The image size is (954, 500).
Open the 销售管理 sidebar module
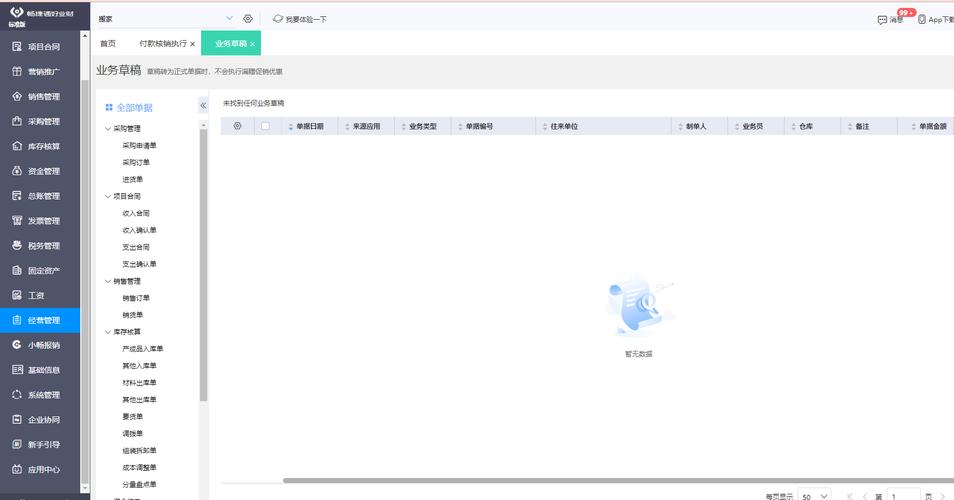tap(43, 97)
